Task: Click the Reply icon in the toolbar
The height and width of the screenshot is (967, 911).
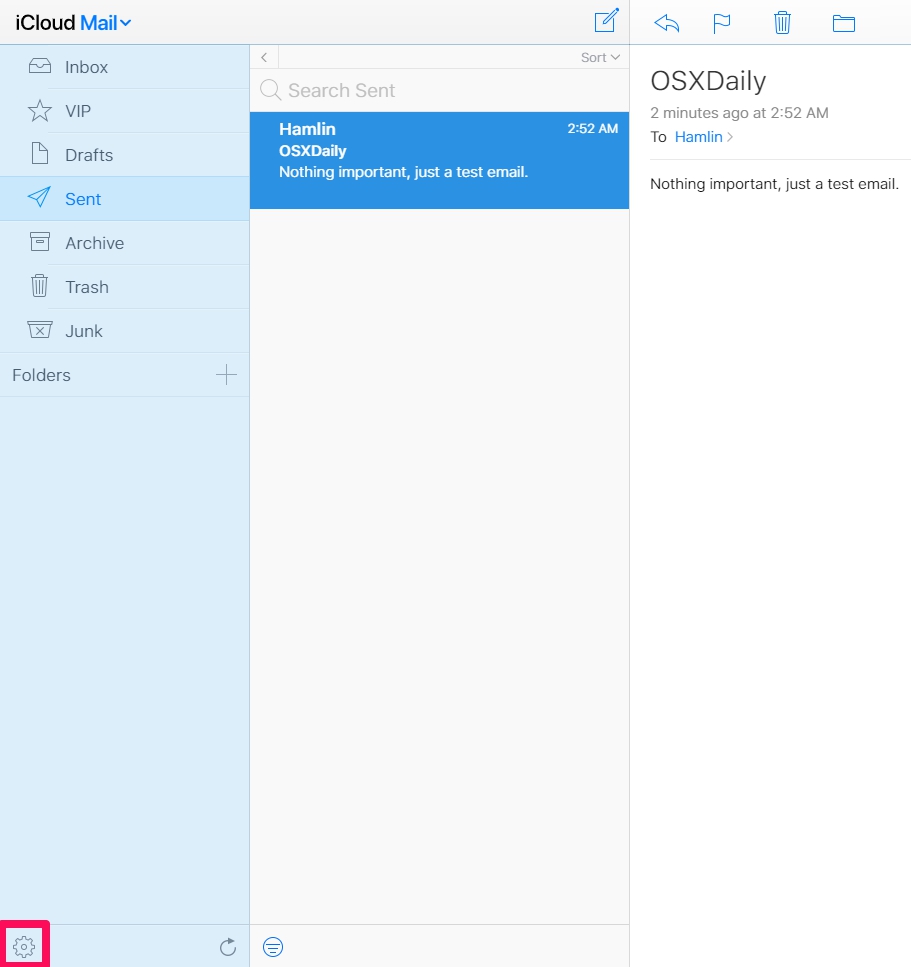Action: click(x=666, y=22)
